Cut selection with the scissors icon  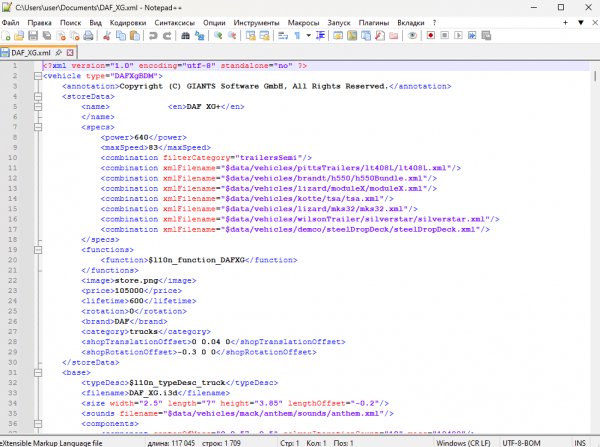[107, 36]
